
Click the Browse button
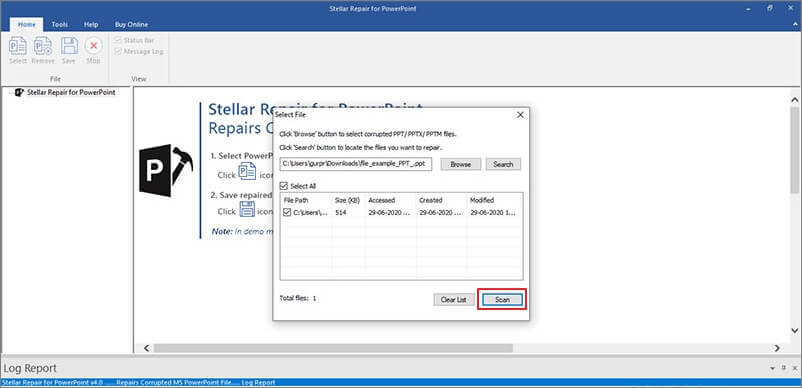click(460, 165)
